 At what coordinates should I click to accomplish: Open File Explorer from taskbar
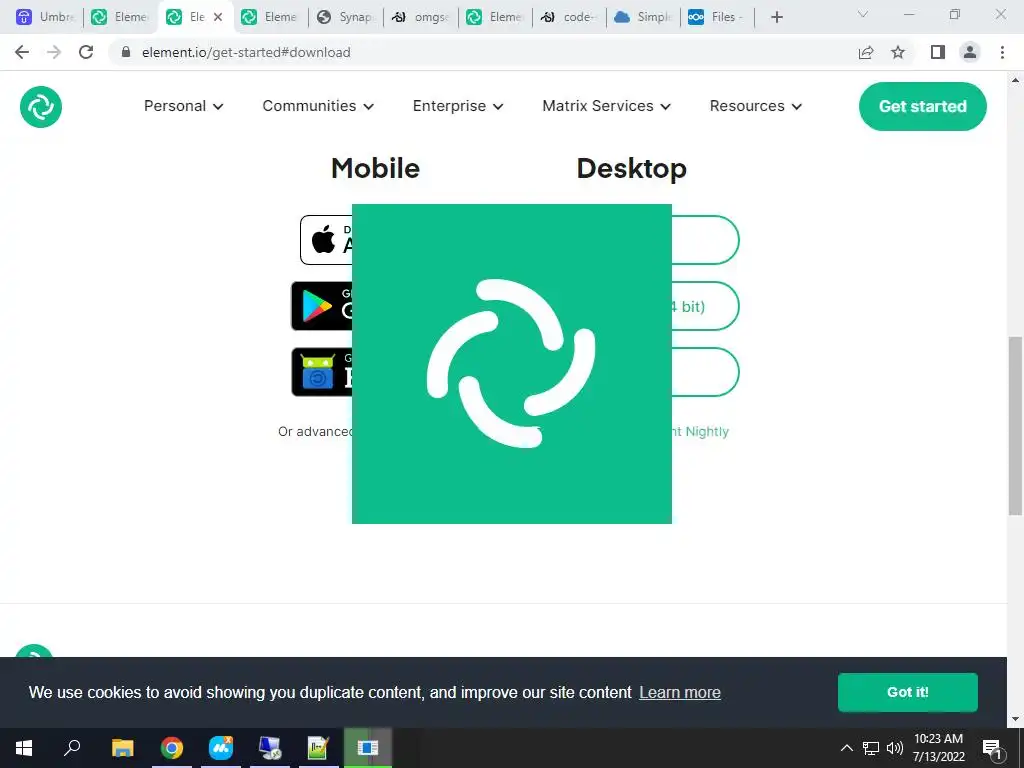tap(122, 748)
